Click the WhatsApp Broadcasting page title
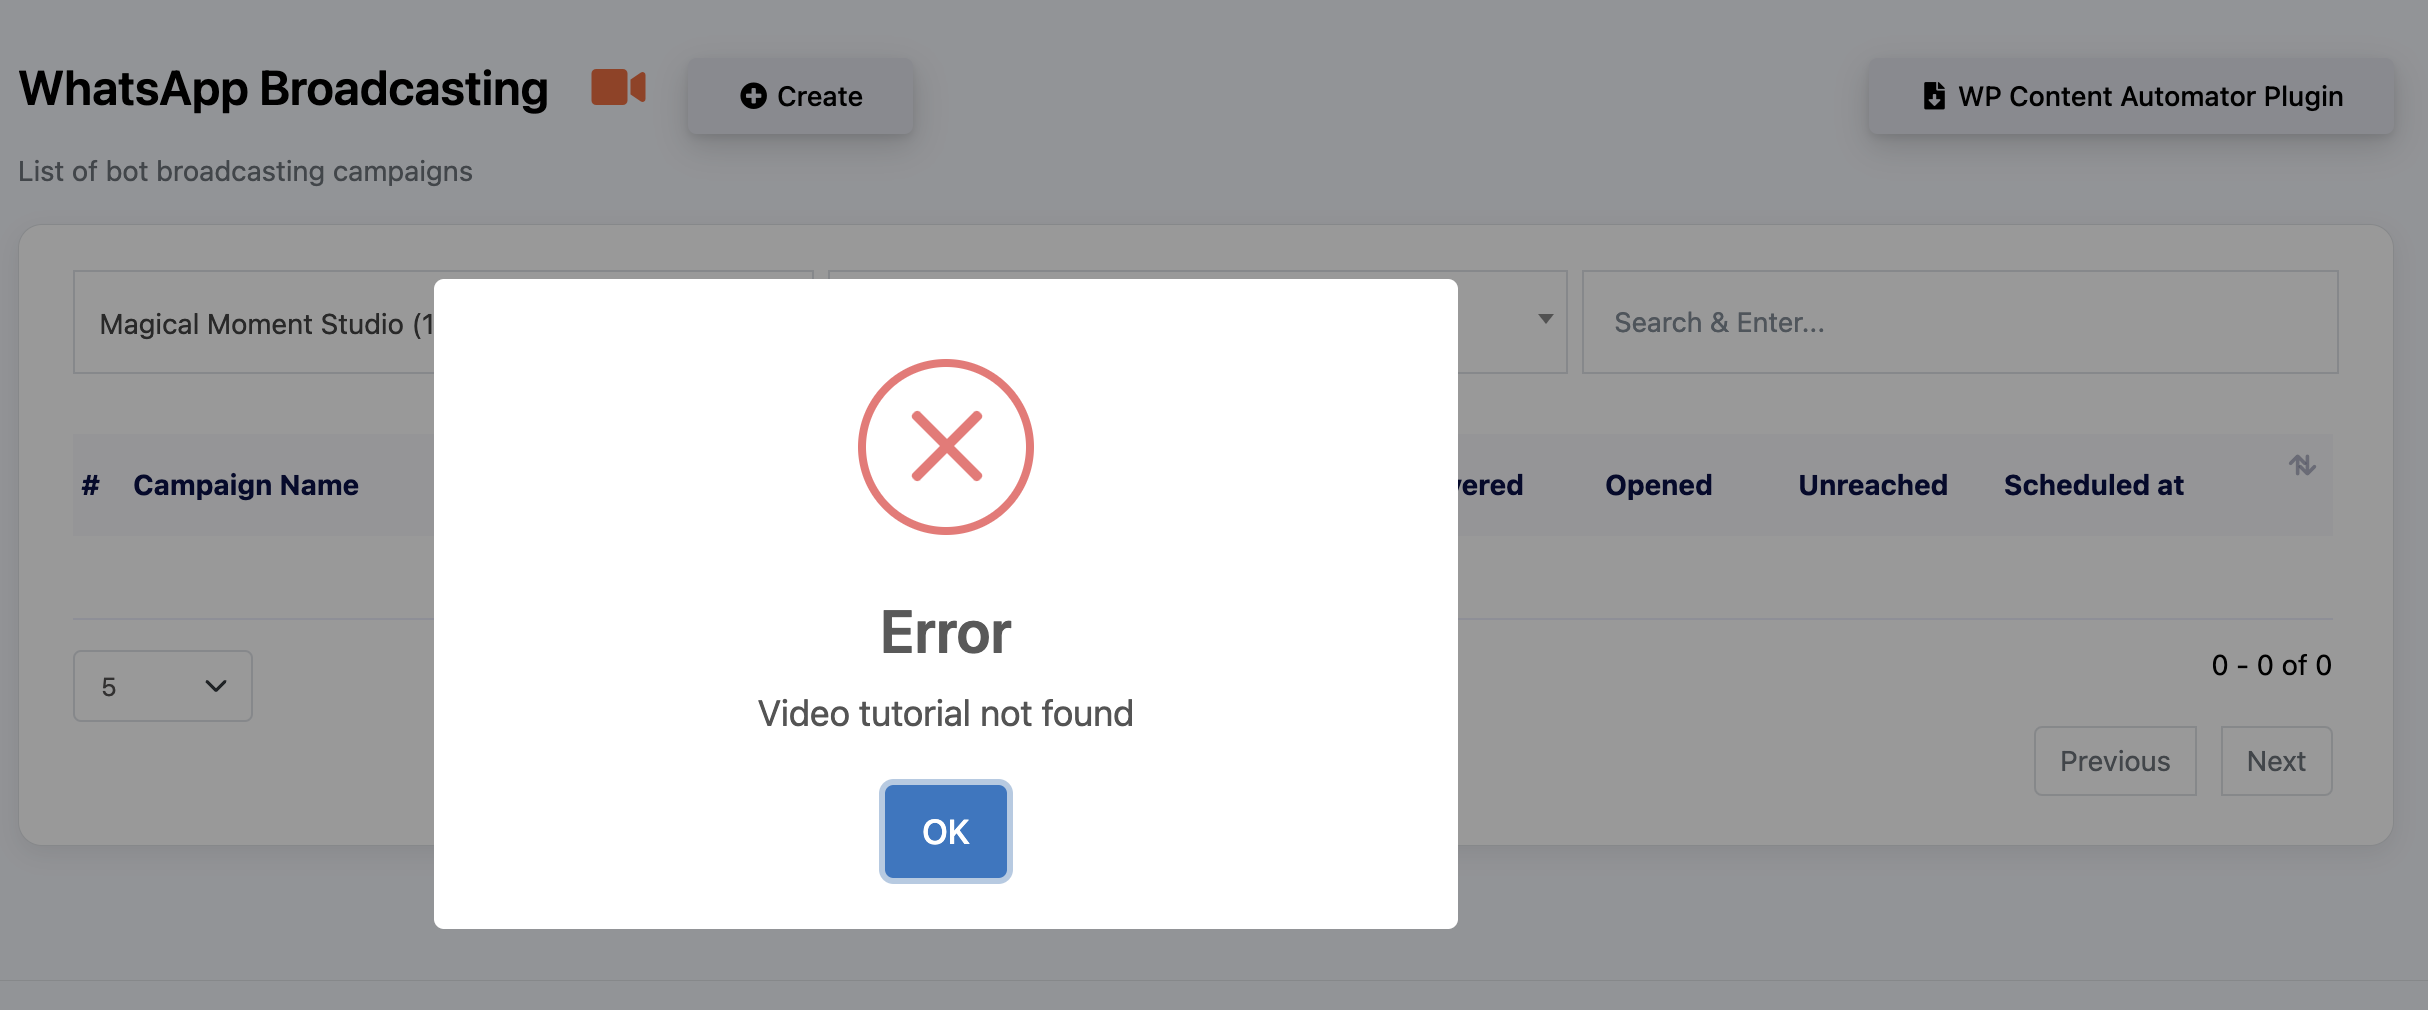 pos(284,89)
